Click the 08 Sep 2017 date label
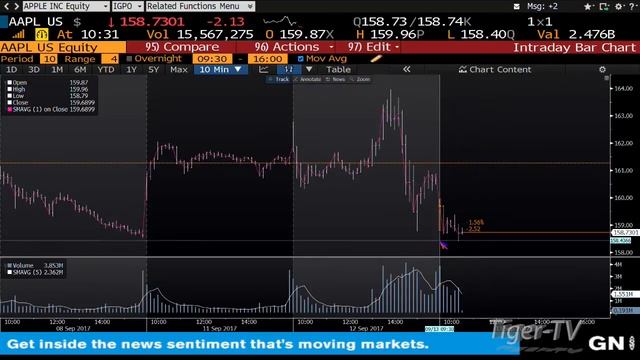Image resolution: width=640 pixels, height=360 pixels. click(73, 329)
